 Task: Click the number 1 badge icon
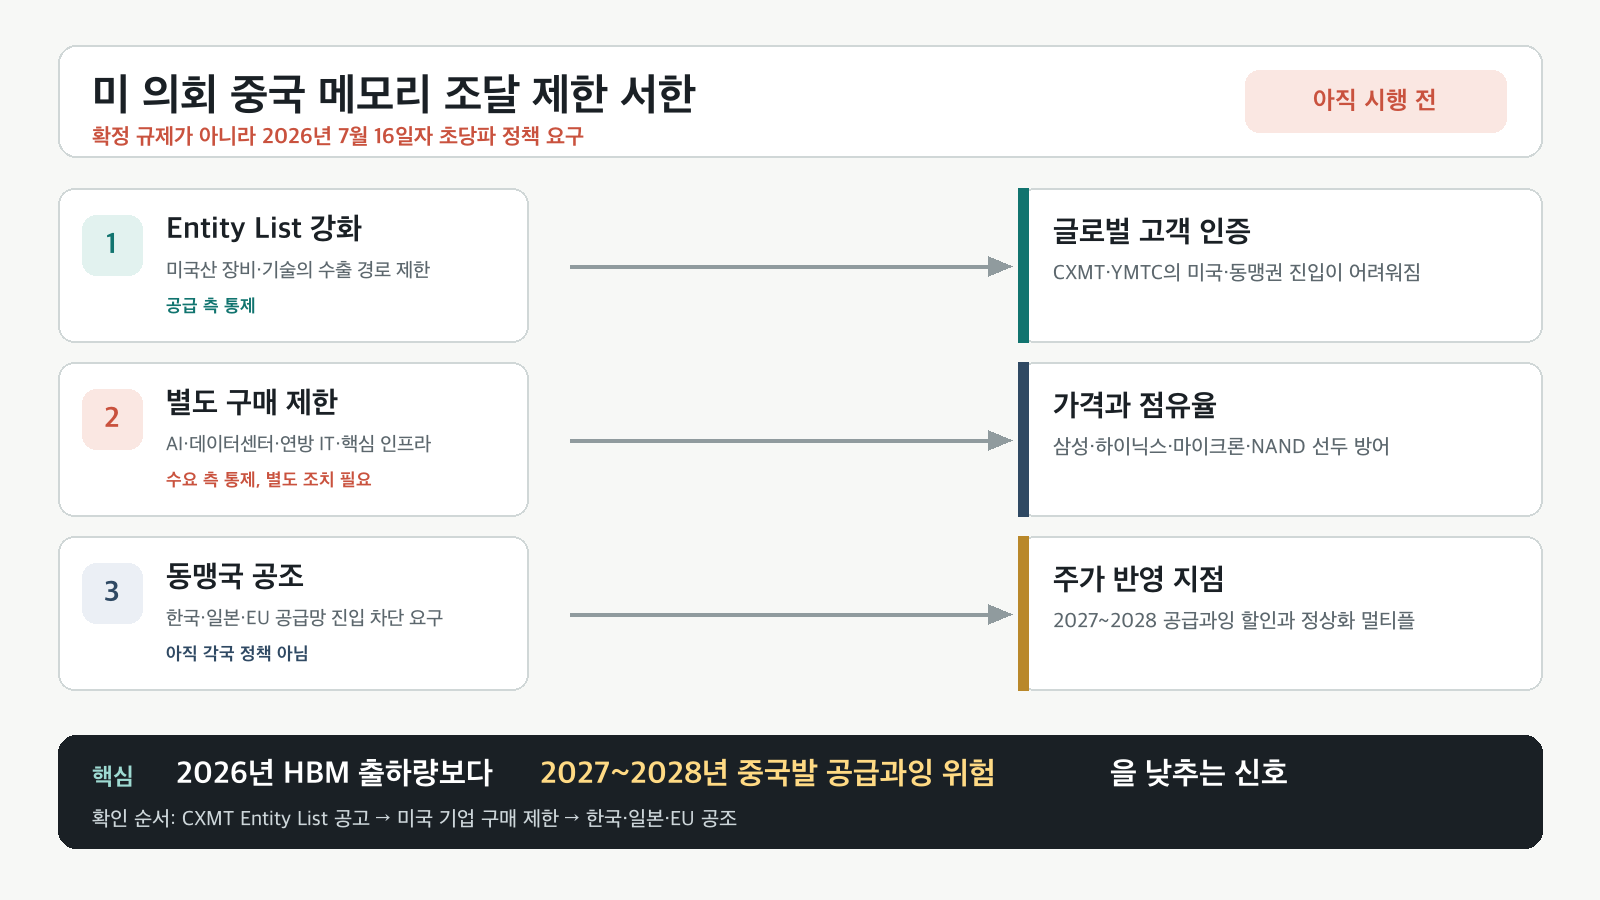click(x=112, y=245)
